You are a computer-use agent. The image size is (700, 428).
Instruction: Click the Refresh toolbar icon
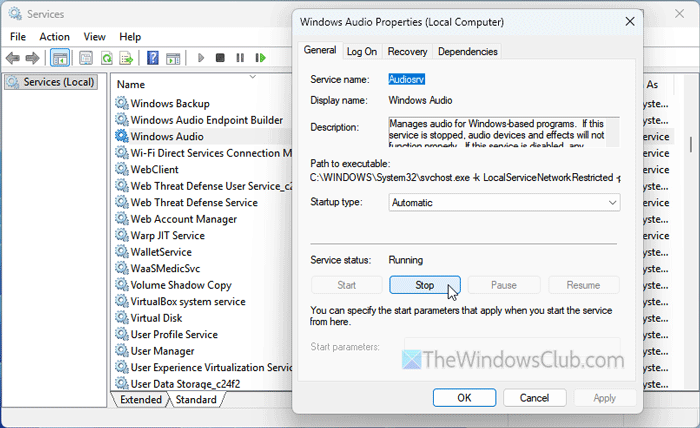(106, 58)
